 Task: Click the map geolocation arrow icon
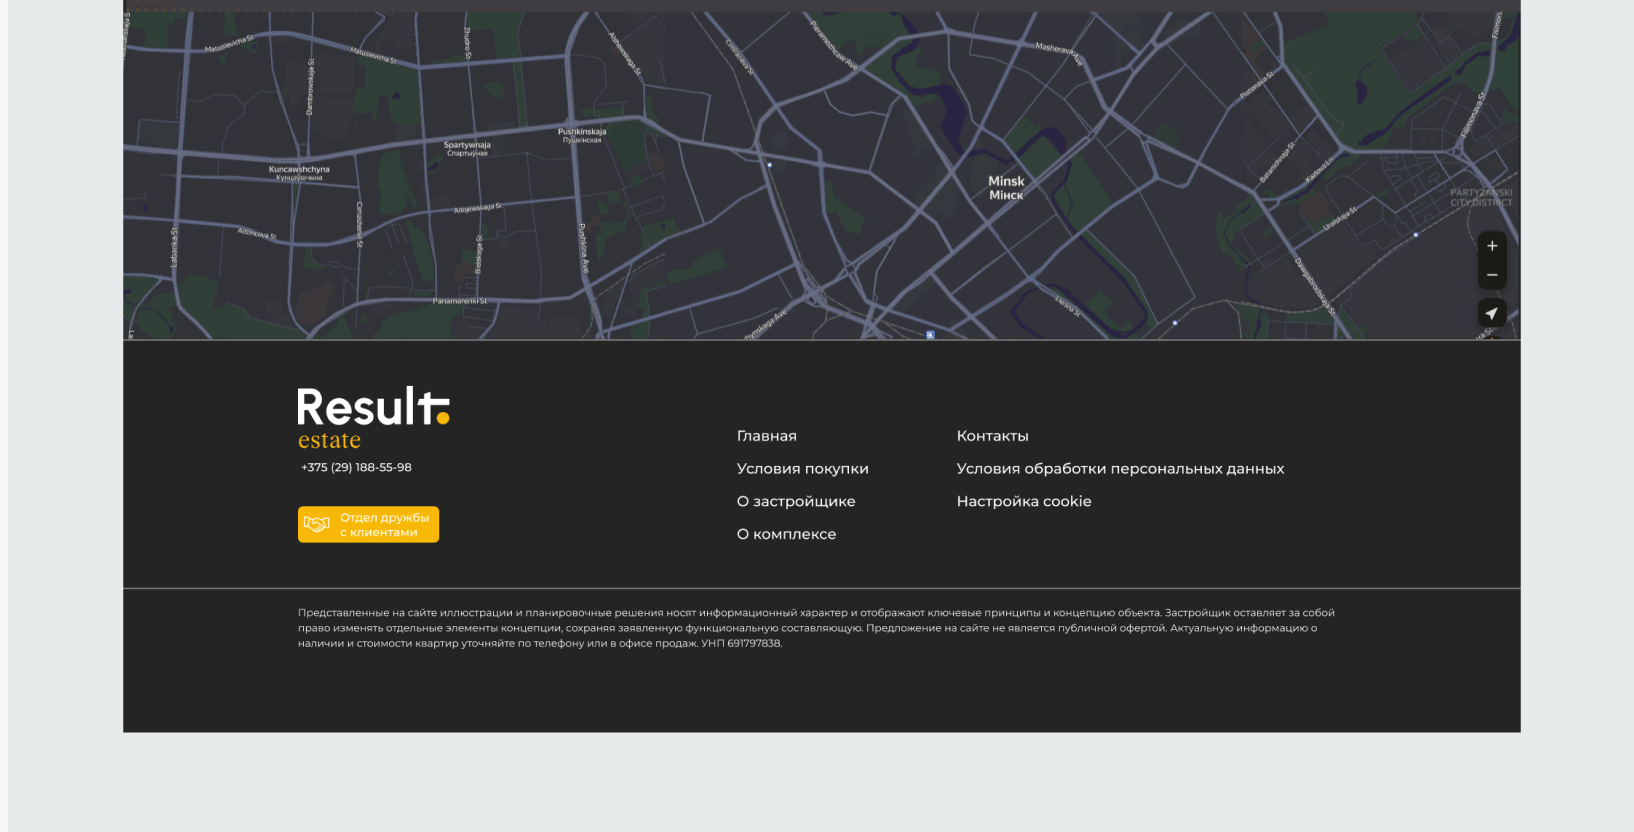[1492, 313]
